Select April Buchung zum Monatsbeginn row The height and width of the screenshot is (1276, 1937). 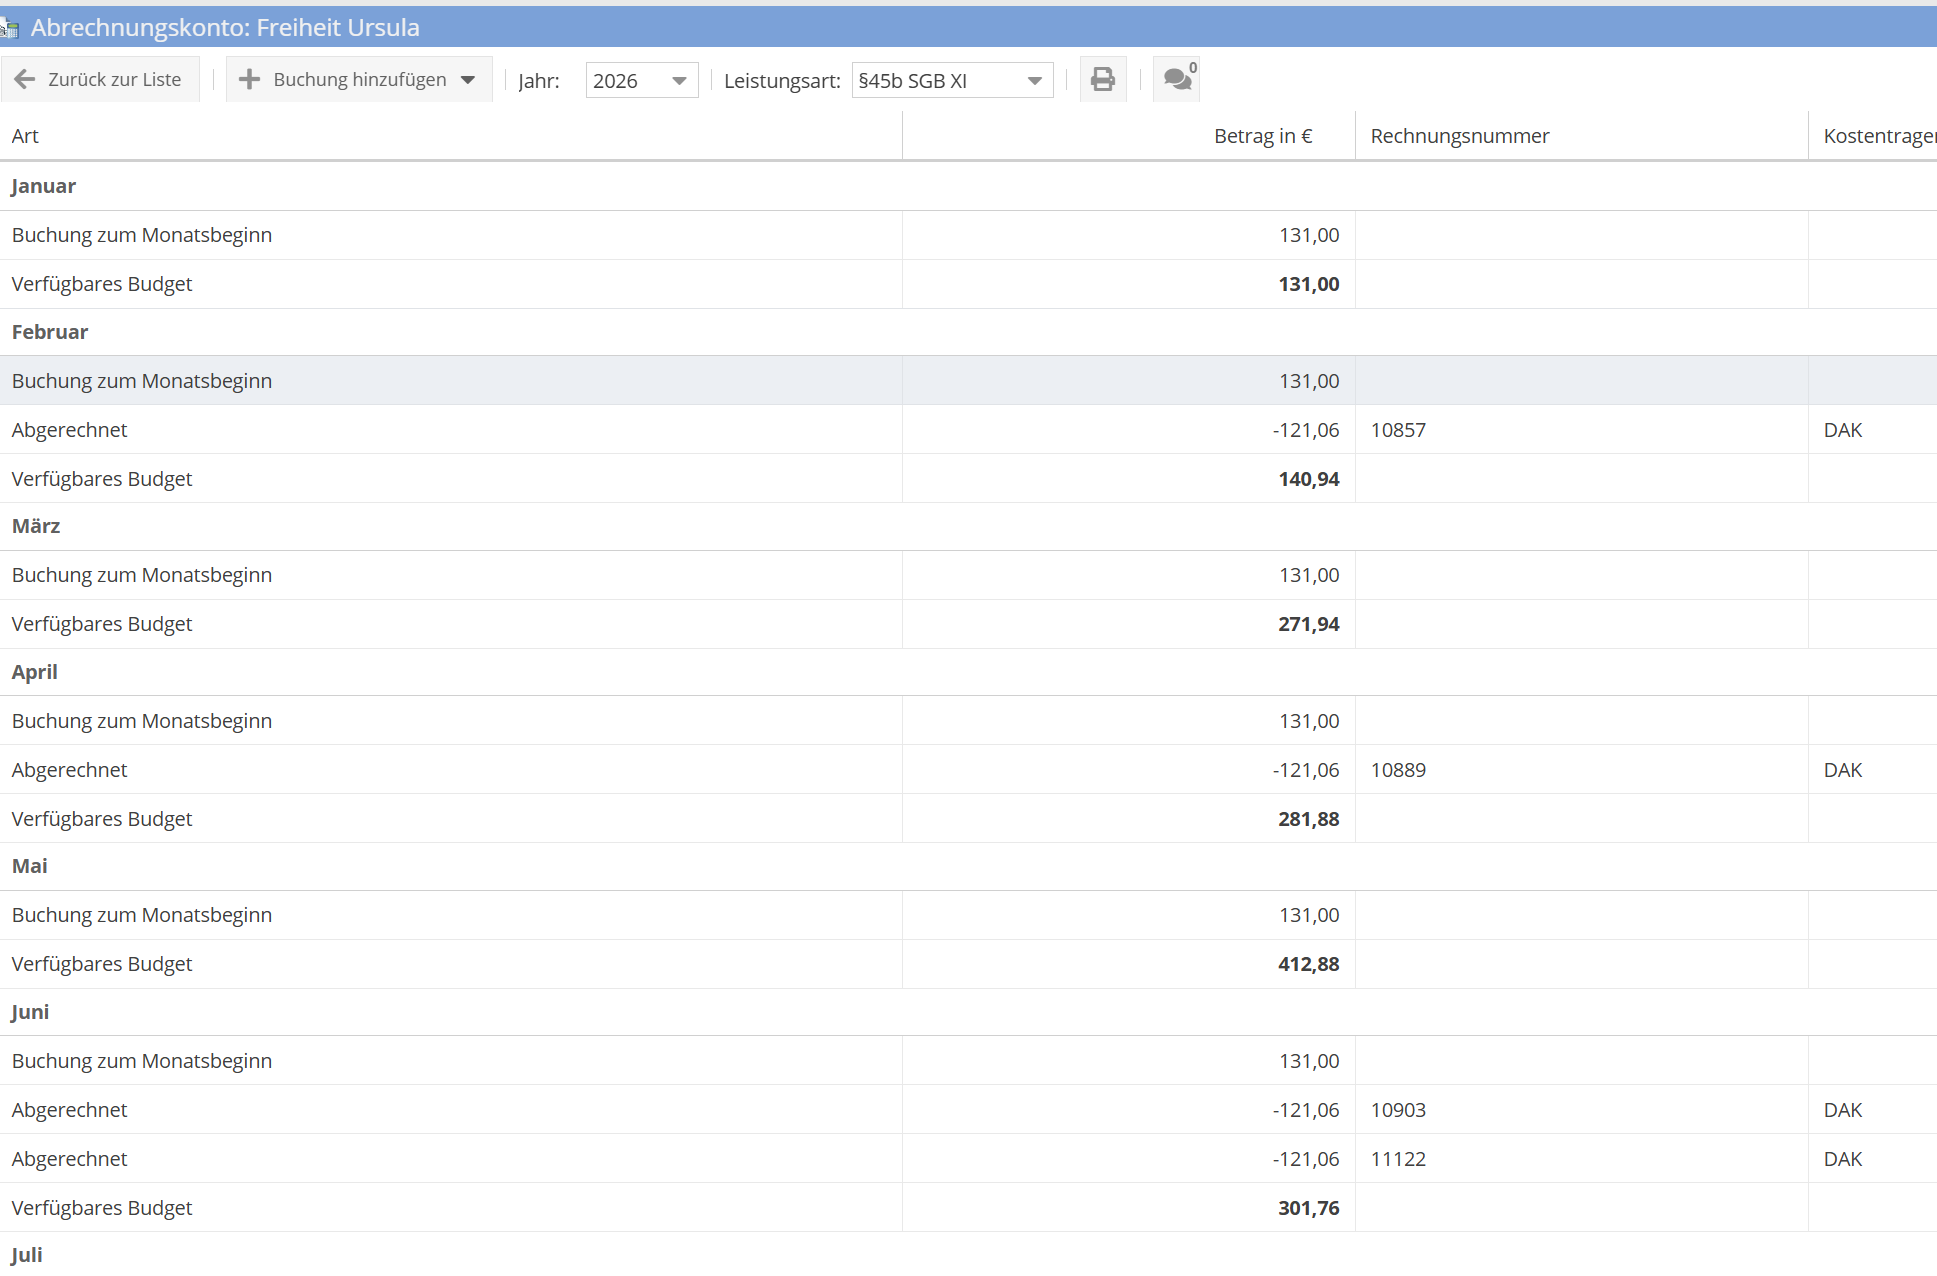click(968, 721)
